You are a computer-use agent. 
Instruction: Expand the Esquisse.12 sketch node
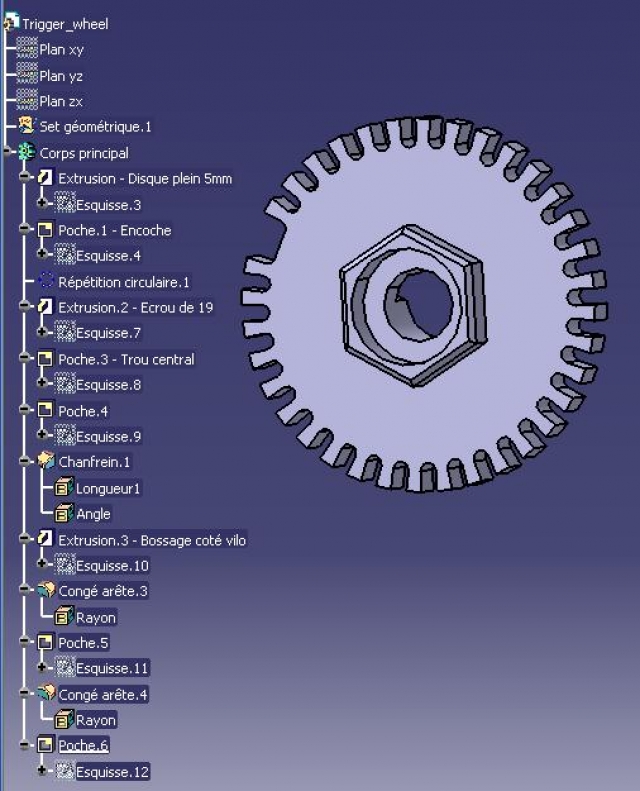click(42, 771)
